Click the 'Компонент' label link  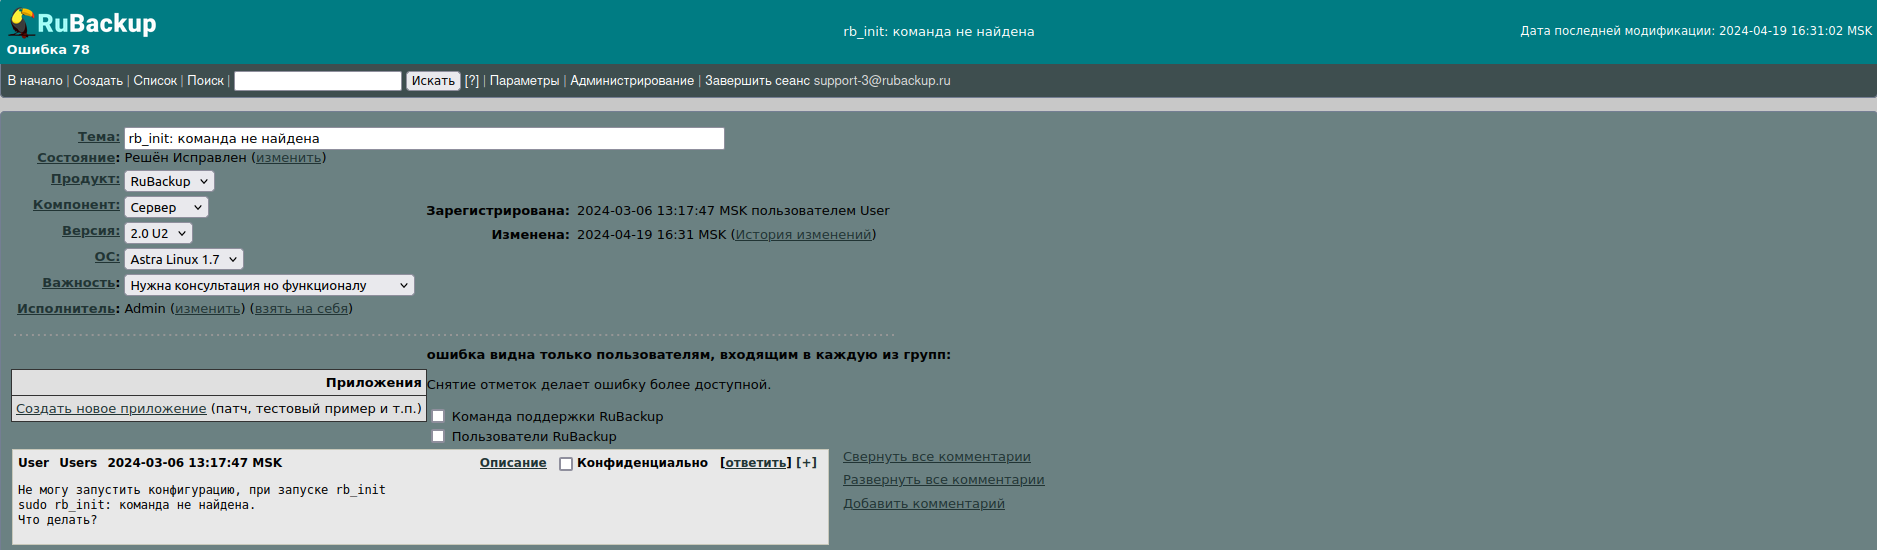point(76,205)
